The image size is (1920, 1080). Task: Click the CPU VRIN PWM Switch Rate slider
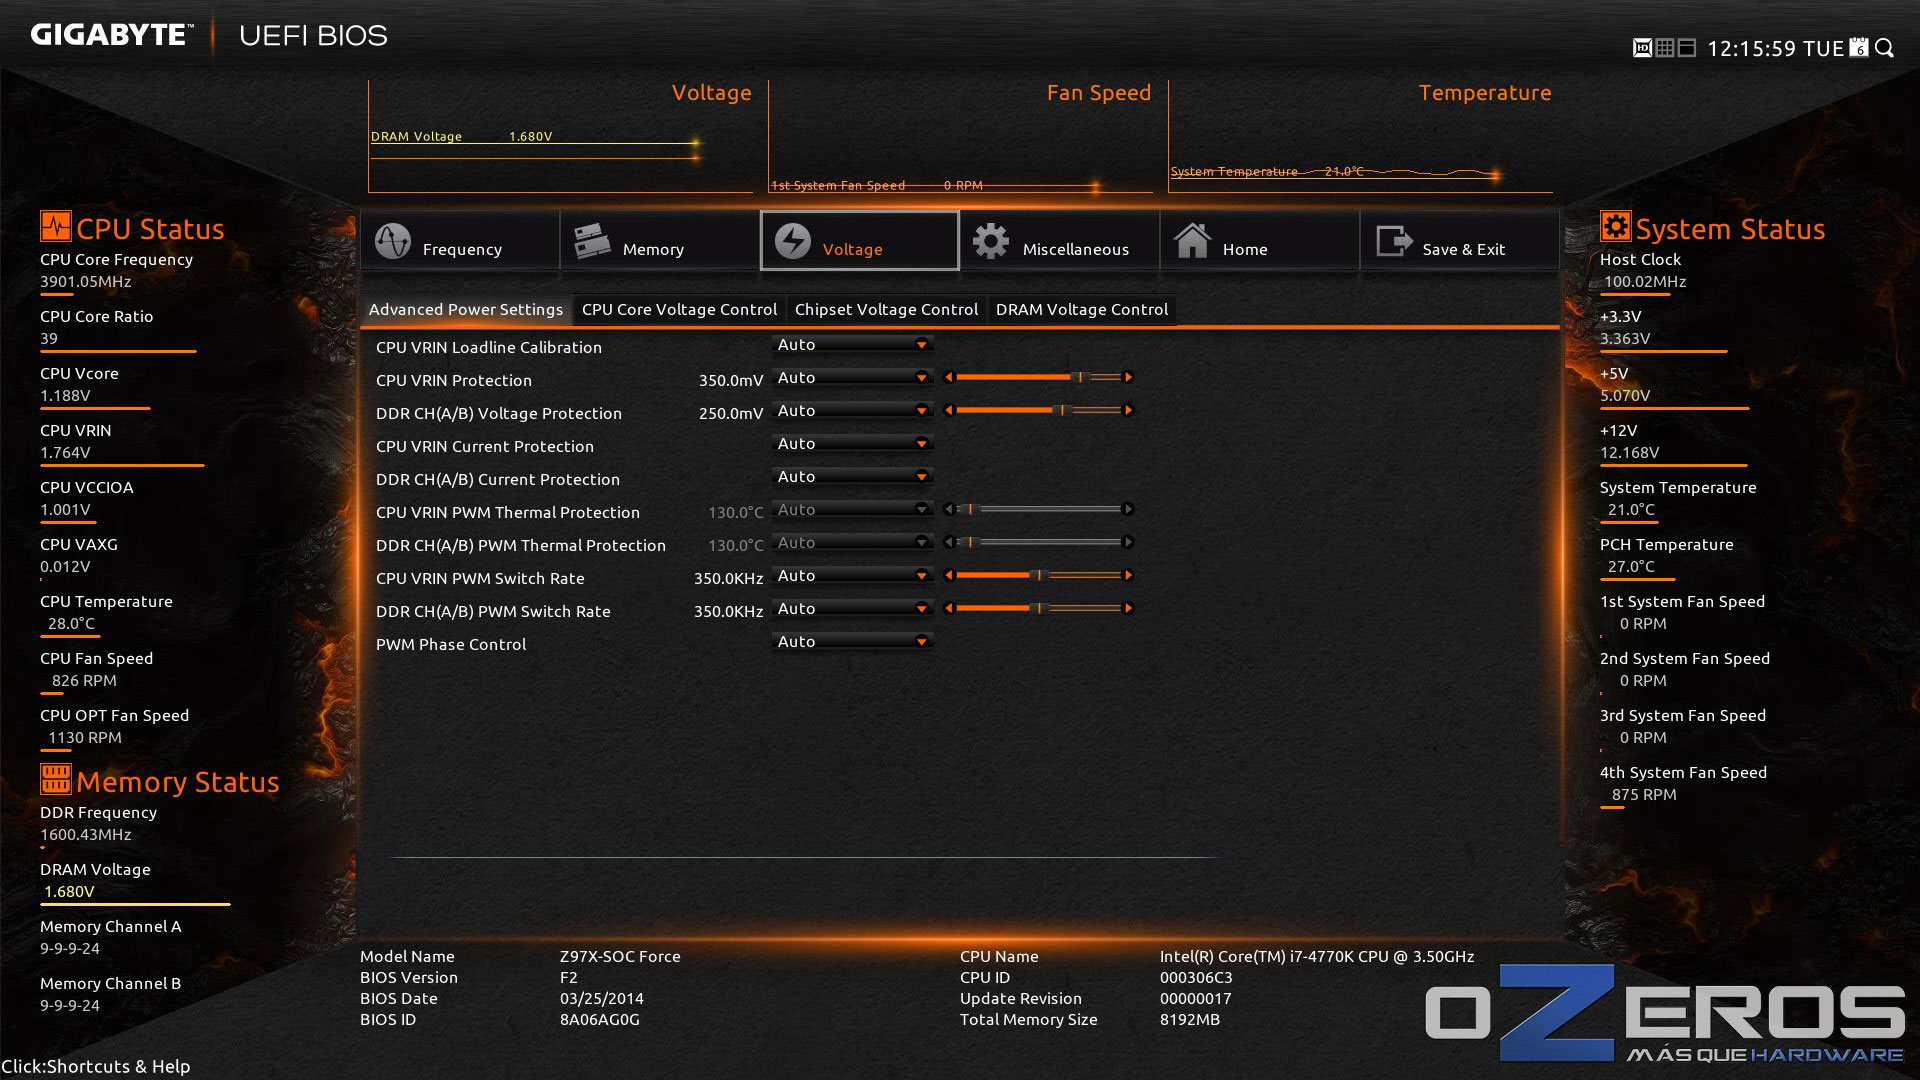(1039, 575)
